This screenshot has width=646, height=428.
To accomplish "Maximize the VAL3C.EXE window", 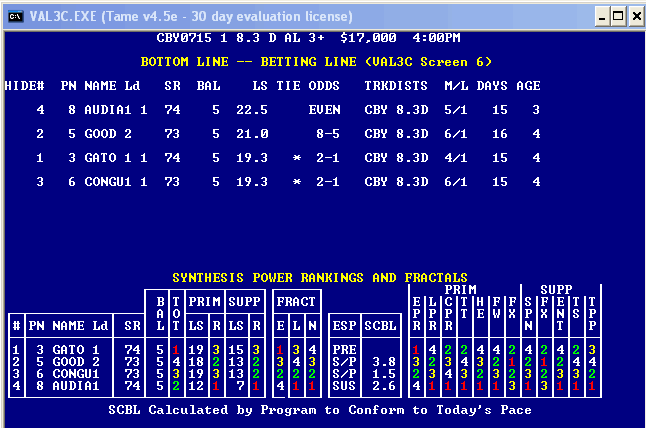I will pos(618,16).
